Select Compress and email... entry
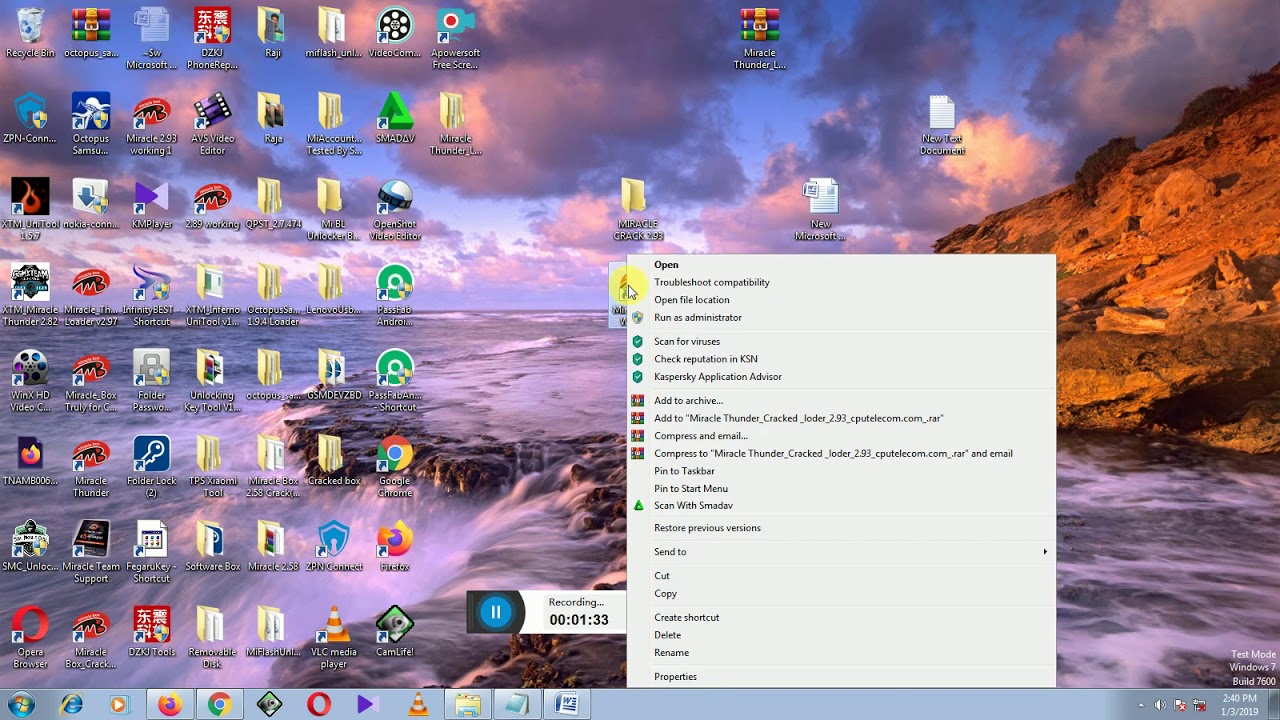Screen dimensions: 1280x720 pos(841,436)
